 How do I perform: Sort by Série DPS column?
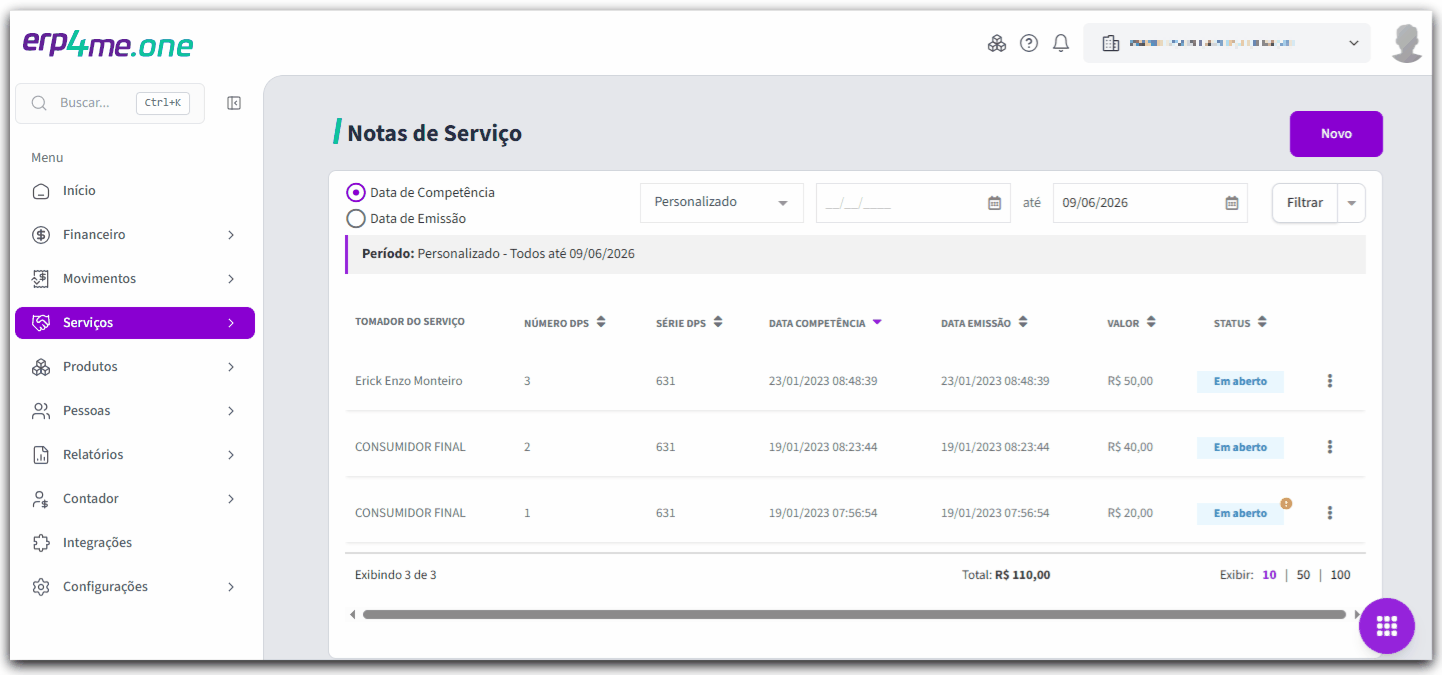689,323
